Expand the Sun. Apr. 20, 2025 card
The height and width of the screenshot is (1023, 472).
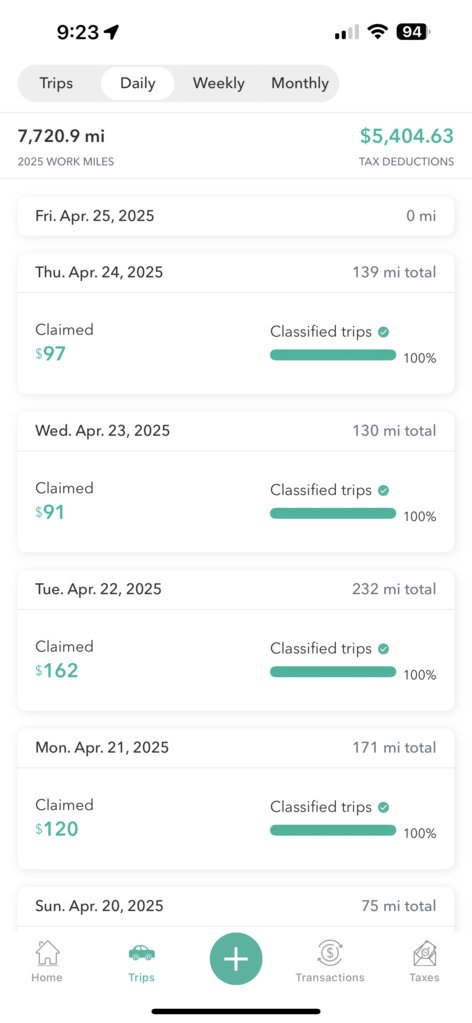(236, 906)
